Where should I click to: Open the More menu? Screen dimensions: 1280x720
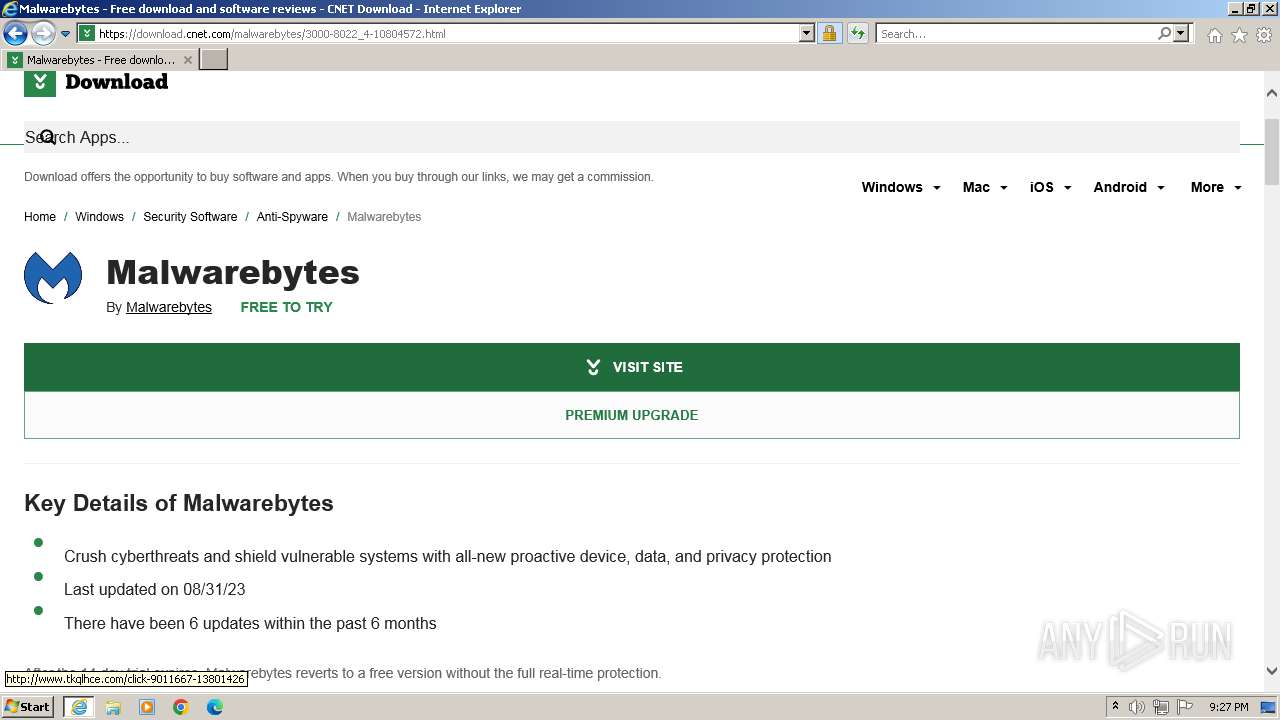point(1207,187)
